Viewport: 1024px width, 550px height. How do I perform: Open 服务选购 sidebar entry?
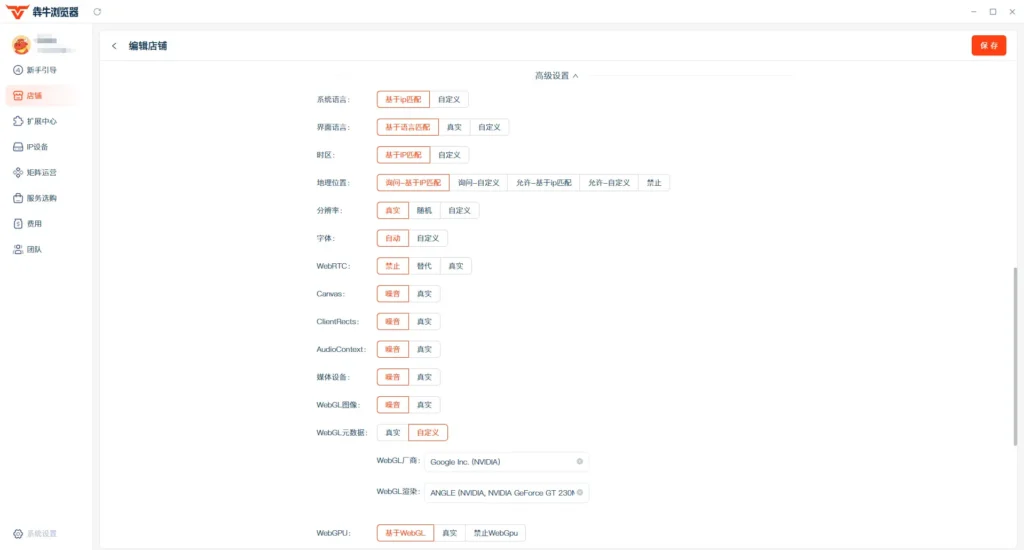point(35,198)
